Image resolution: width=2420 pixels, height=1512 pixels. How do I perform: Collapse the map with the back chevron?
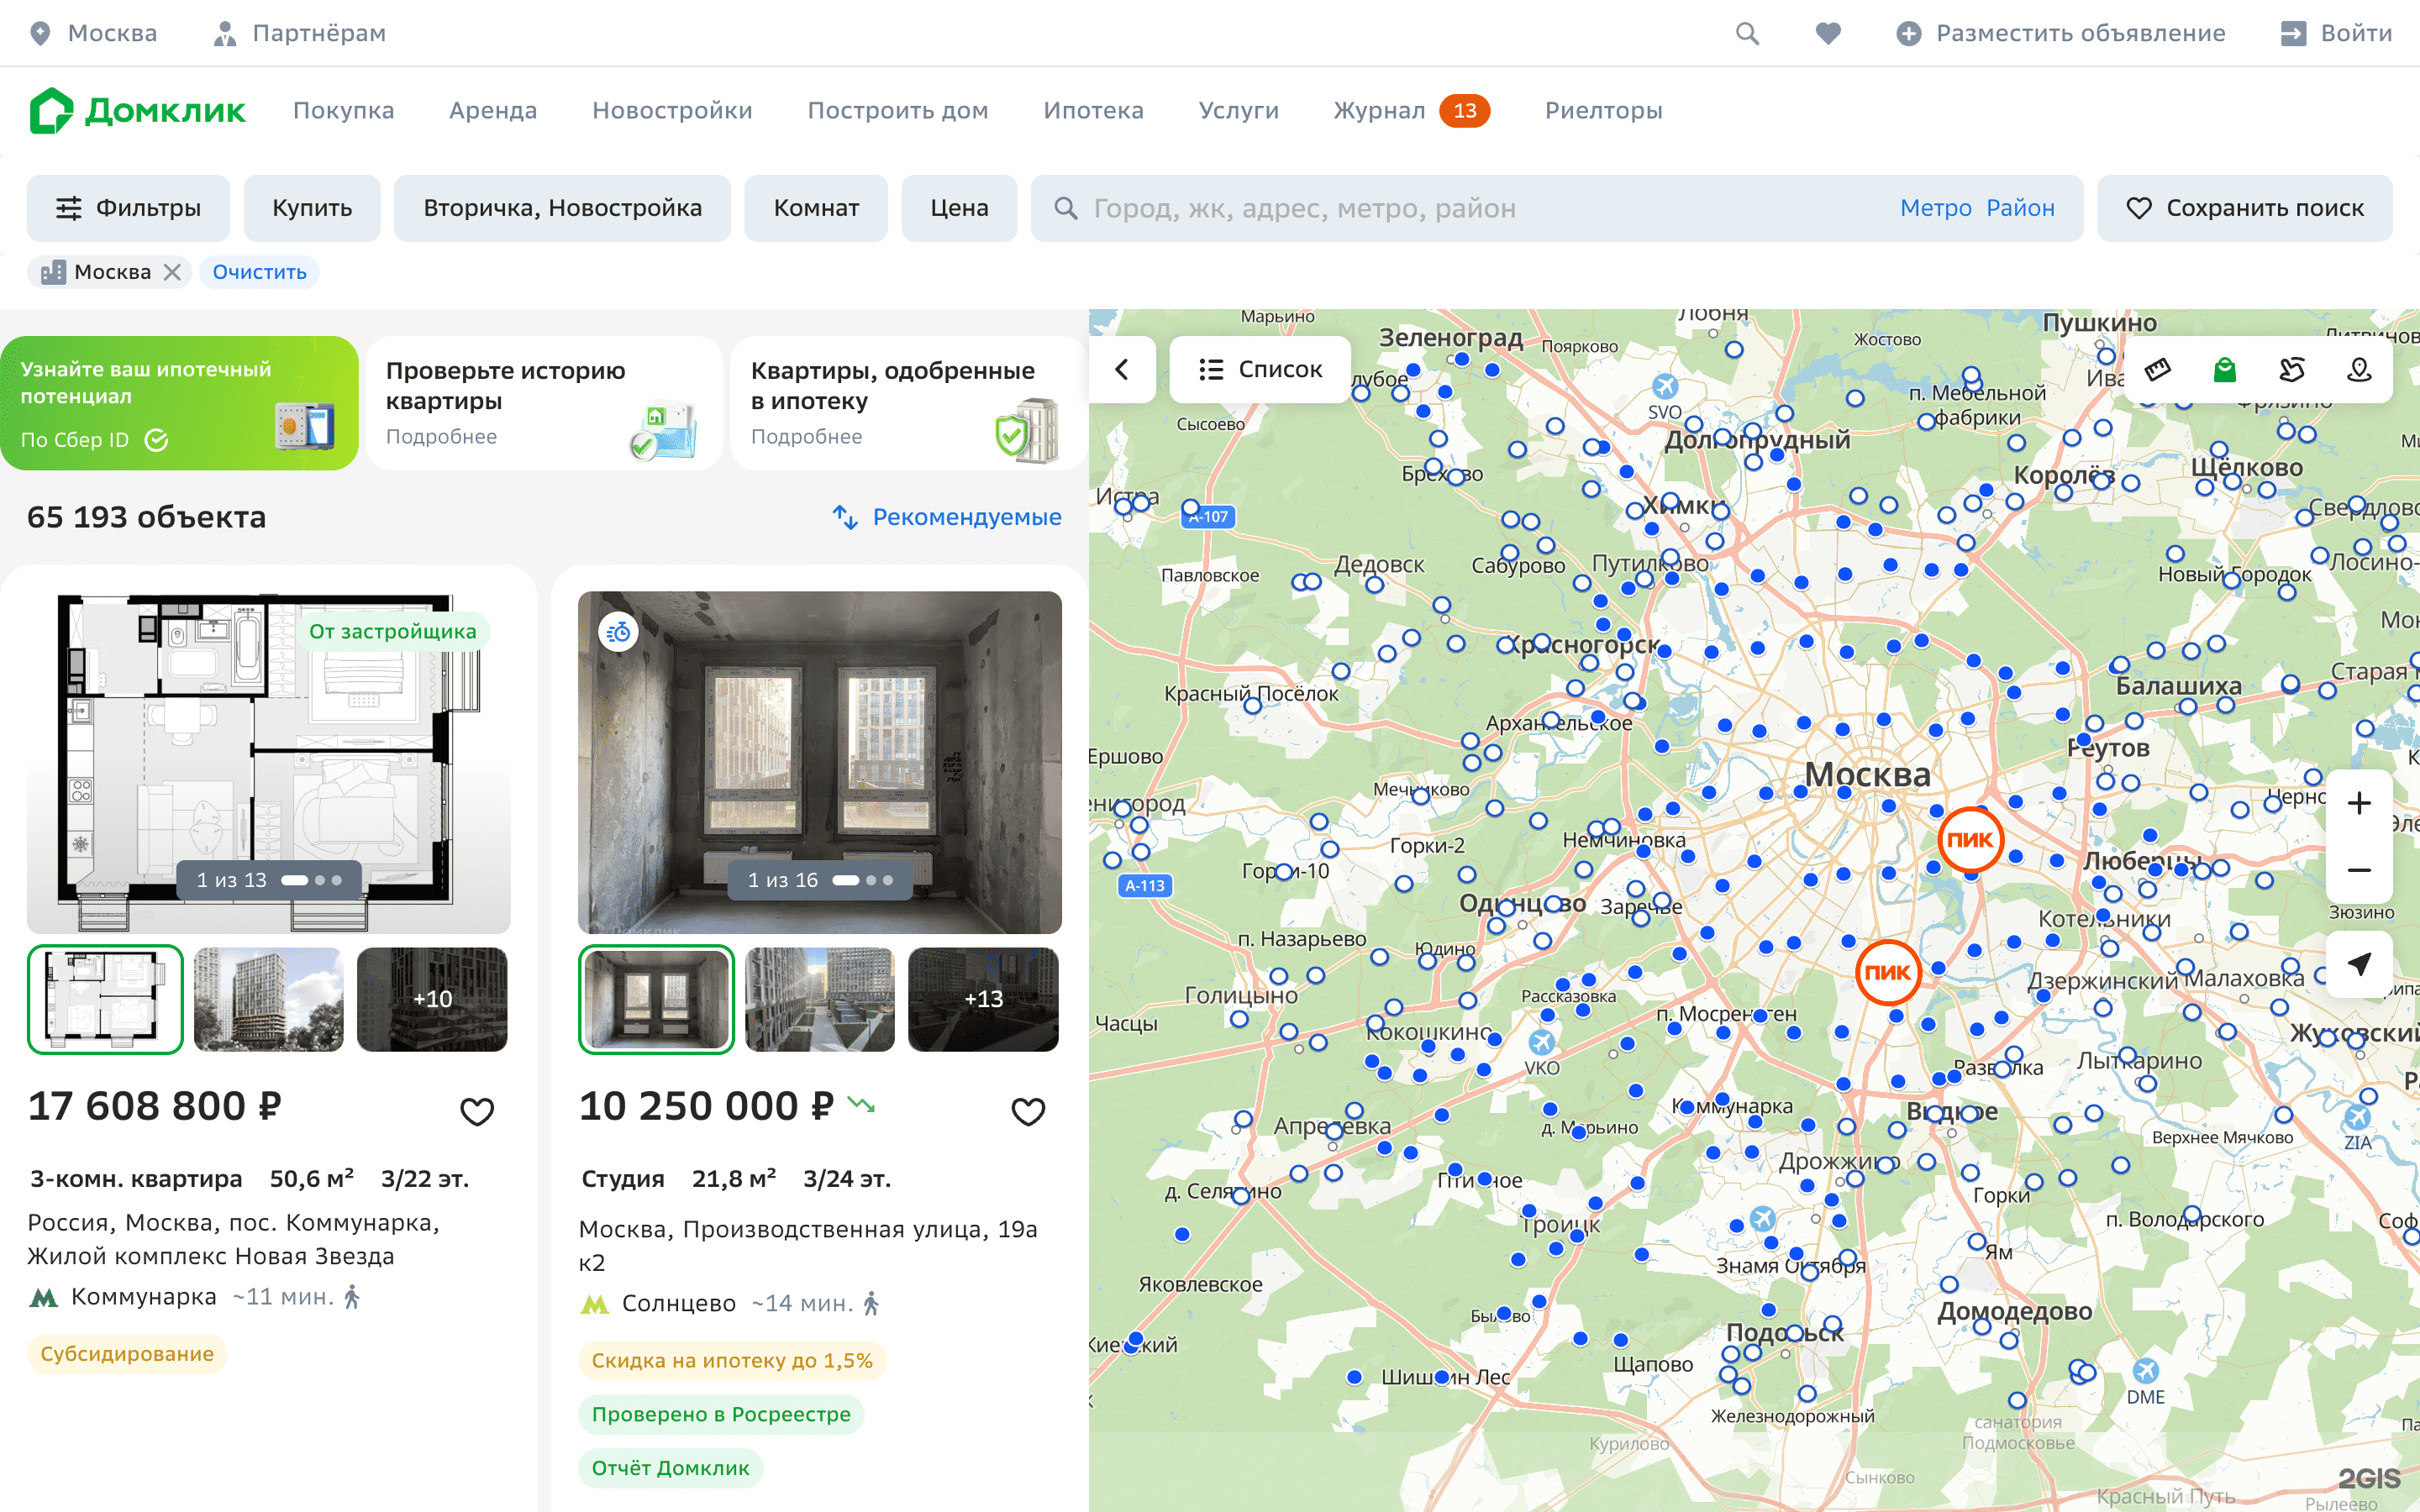pyautogui.click(x=1122, y=370)
